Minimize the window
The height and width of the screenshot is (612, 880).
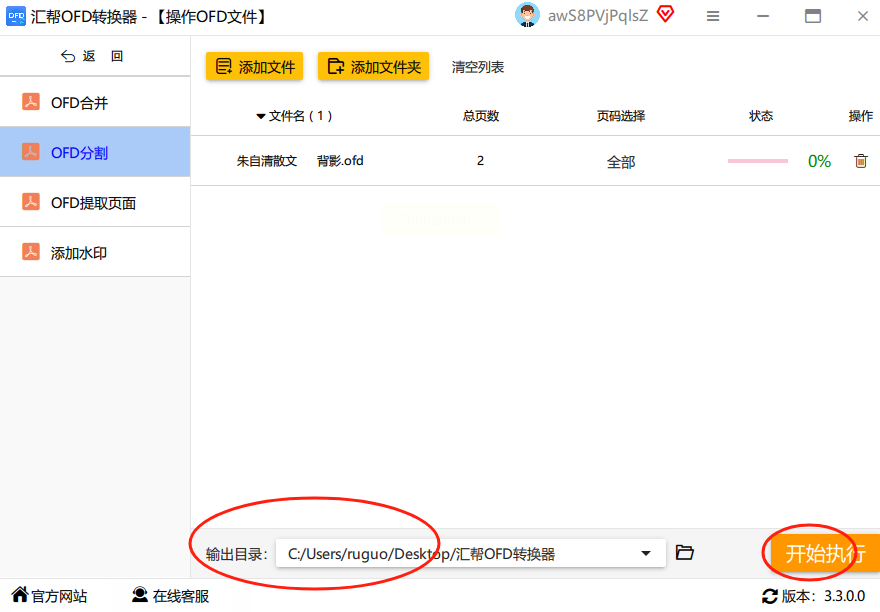pyautogui.click(x=763, y=16)
